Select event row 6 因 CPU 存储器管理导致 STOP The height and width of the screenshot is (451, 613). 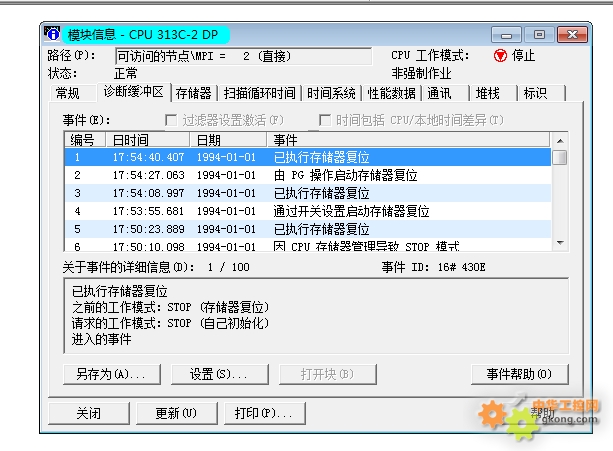pyautogui.click(x=308, y=245)
